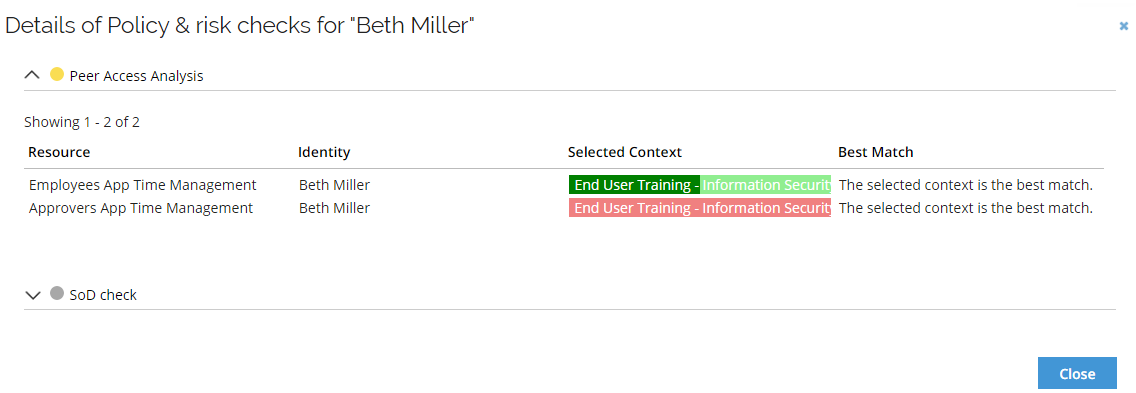Select the Approvers App Time Management row
The height and width of the screenshot is (393, 1136).
coord(564,208)
